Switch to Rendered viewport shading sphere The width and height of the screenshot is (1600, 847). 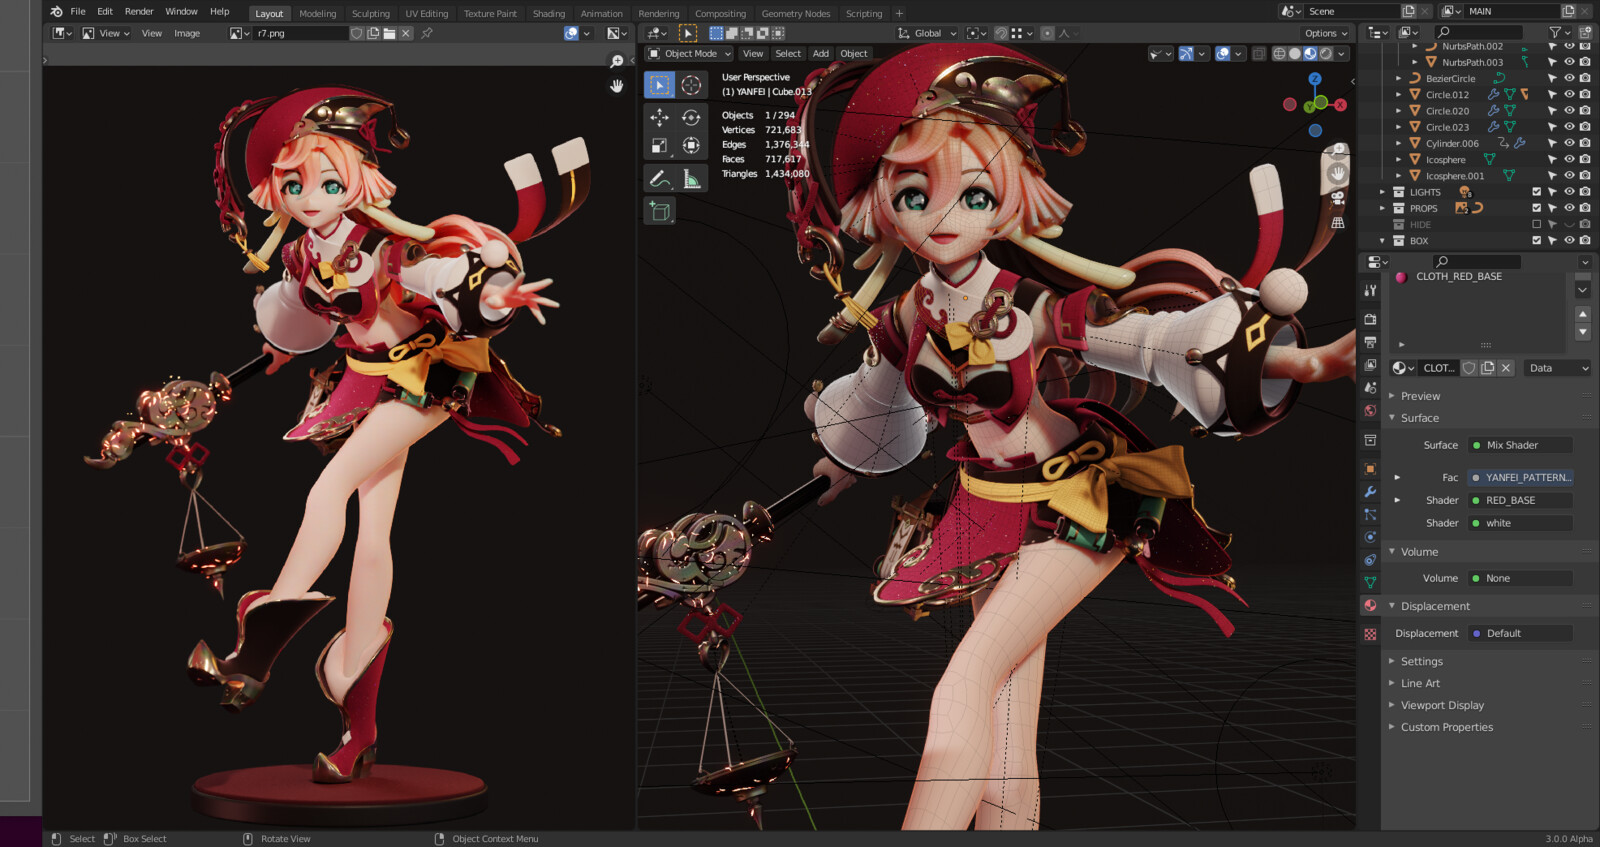(x=1325, y=54)
